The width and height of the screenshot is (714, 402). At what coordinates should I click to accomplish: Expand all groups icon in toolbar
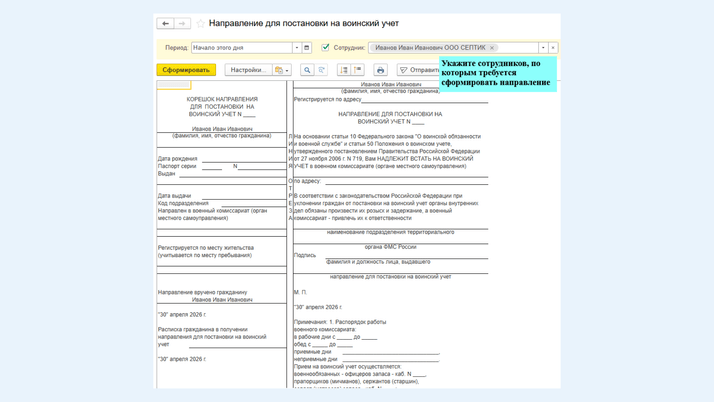[x=344, y=70]
